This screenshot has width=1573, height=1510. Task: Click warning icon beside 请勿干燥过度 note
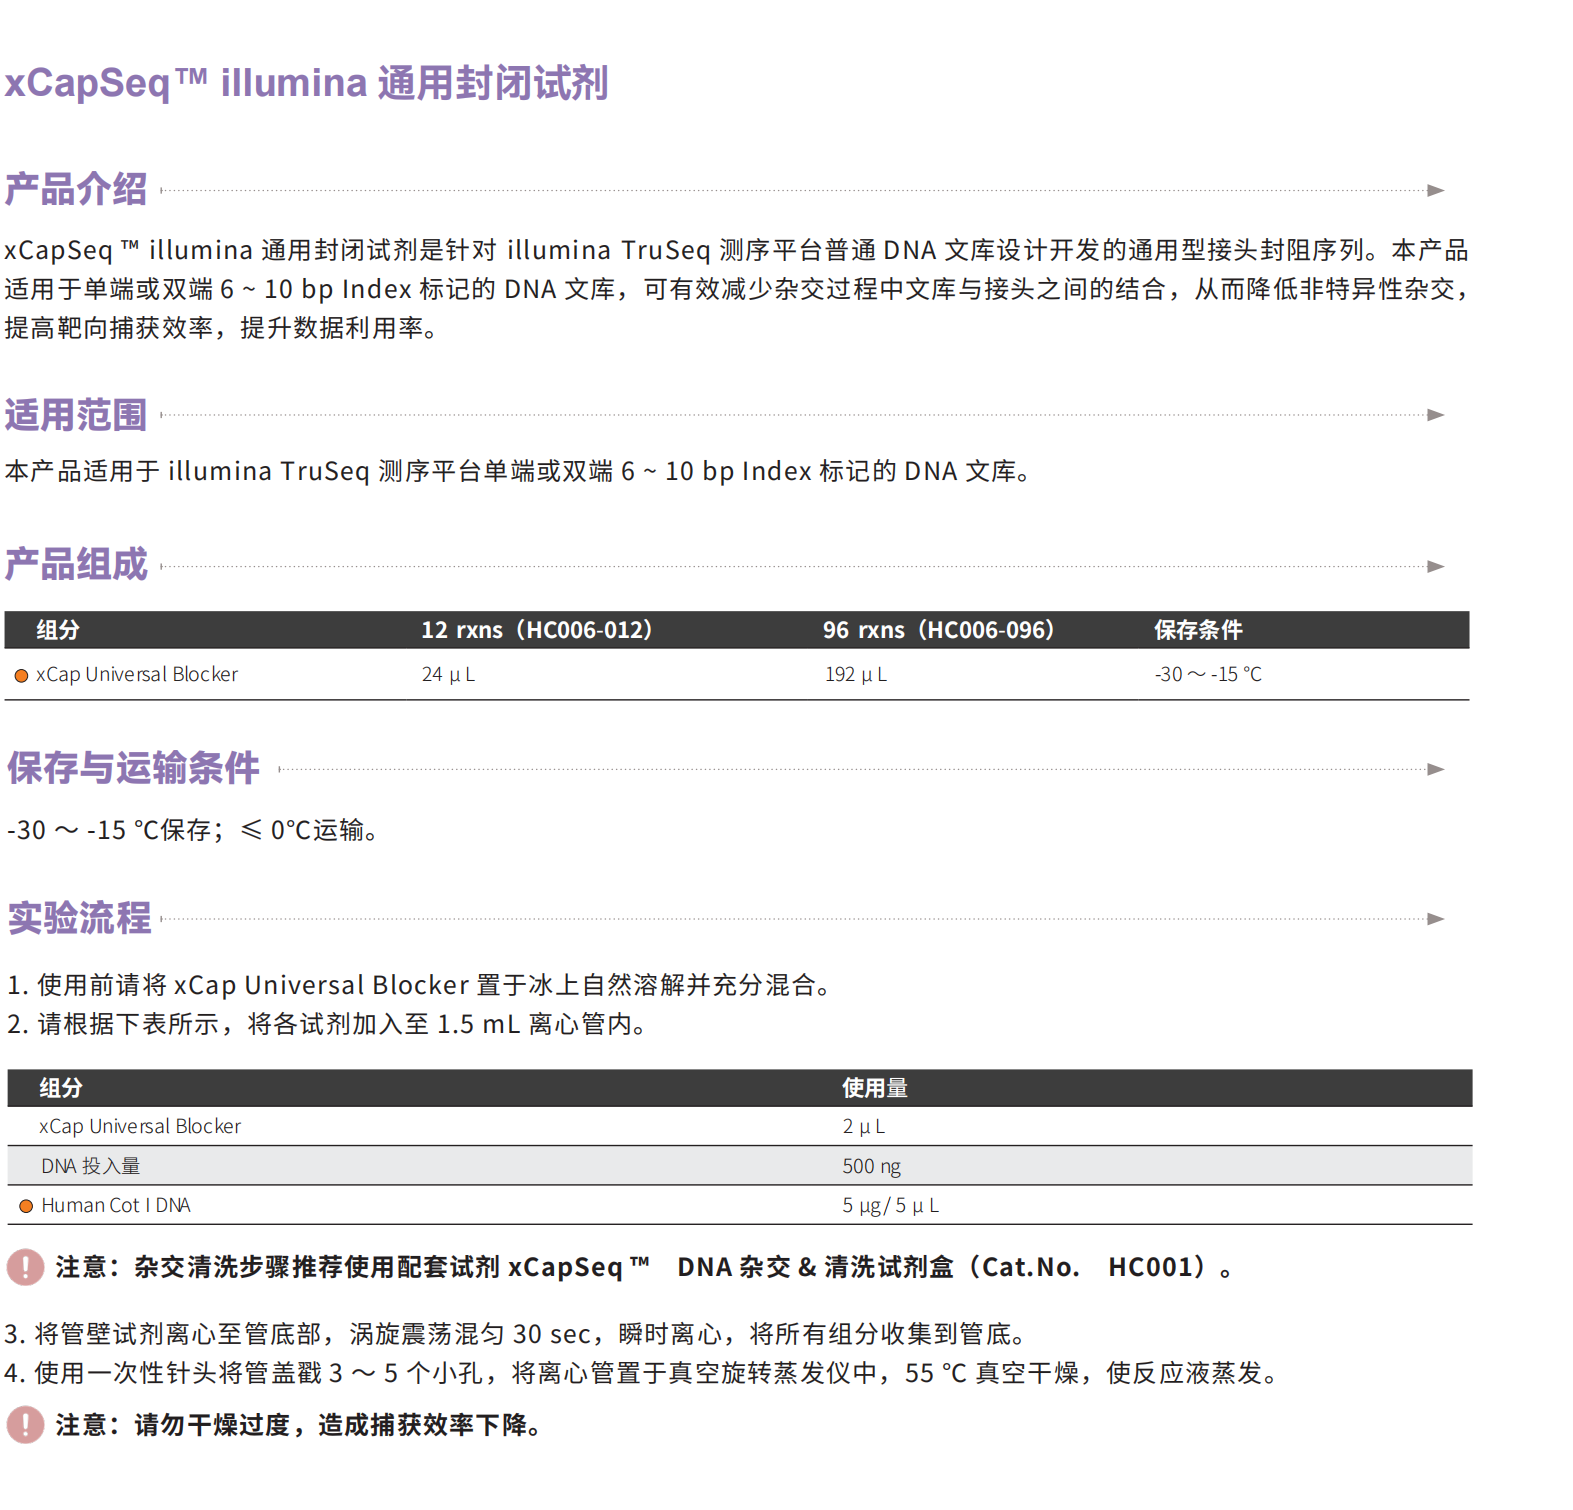tap(25, 1425)
